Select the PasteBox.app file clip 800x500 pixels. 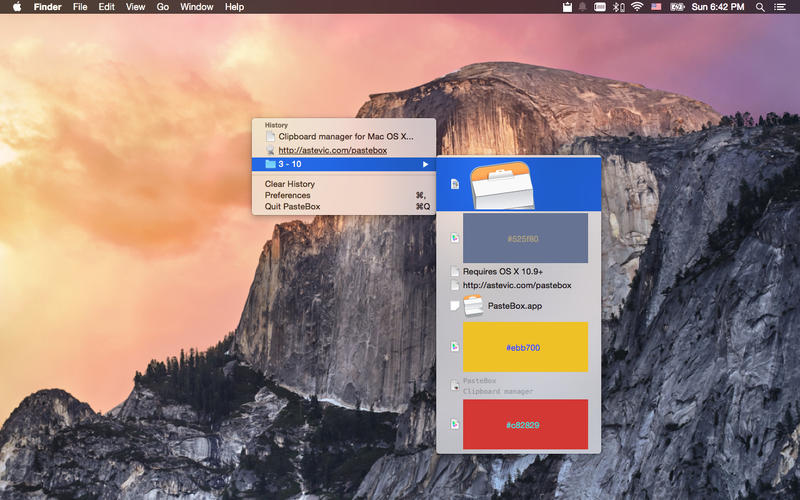pos(514,306)
